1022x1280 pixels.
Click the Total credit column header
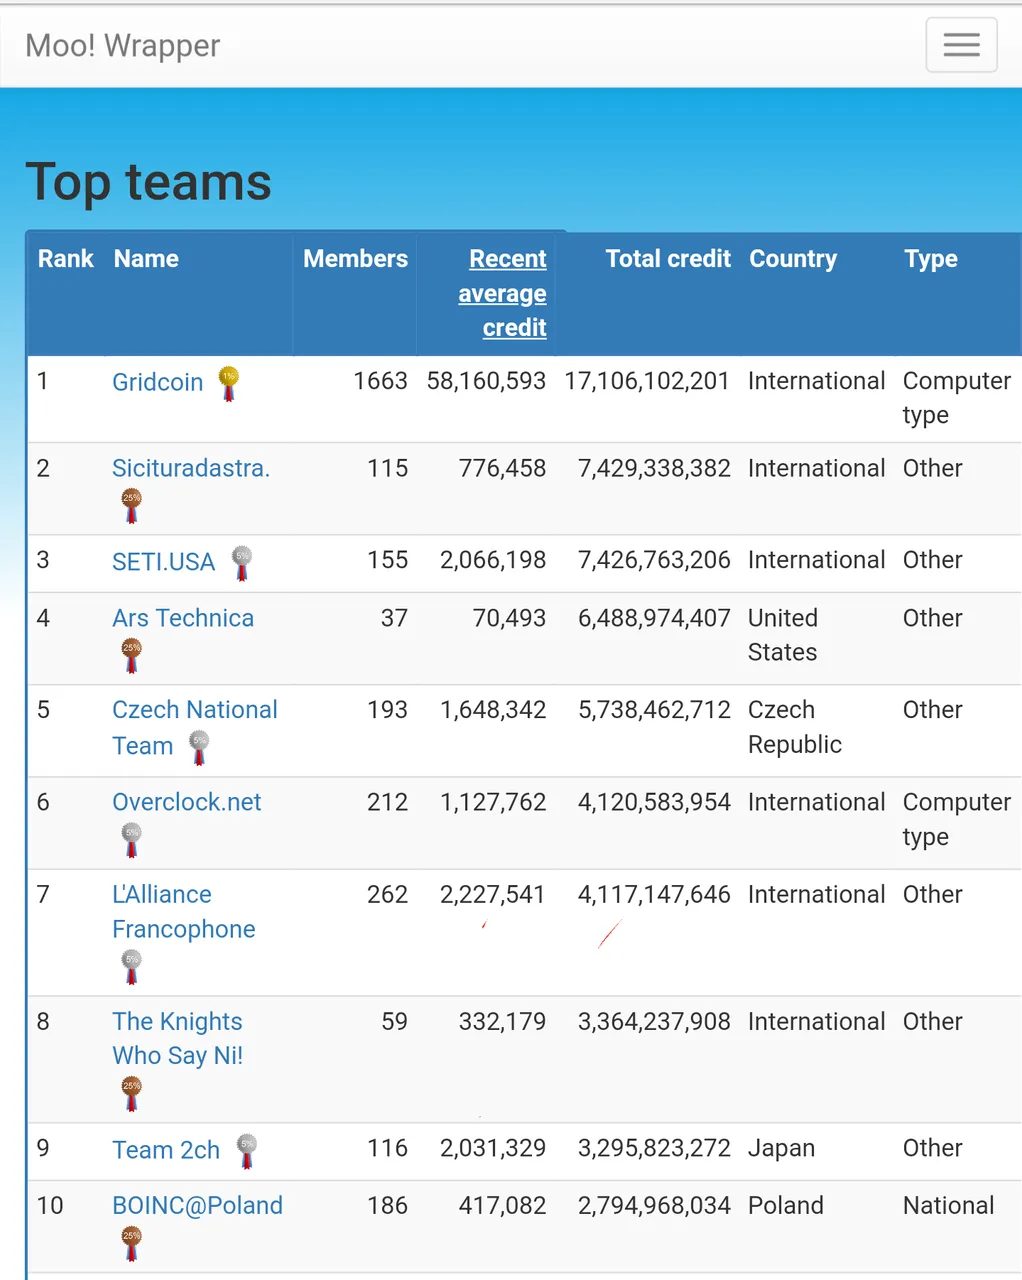tap(668, 259)
